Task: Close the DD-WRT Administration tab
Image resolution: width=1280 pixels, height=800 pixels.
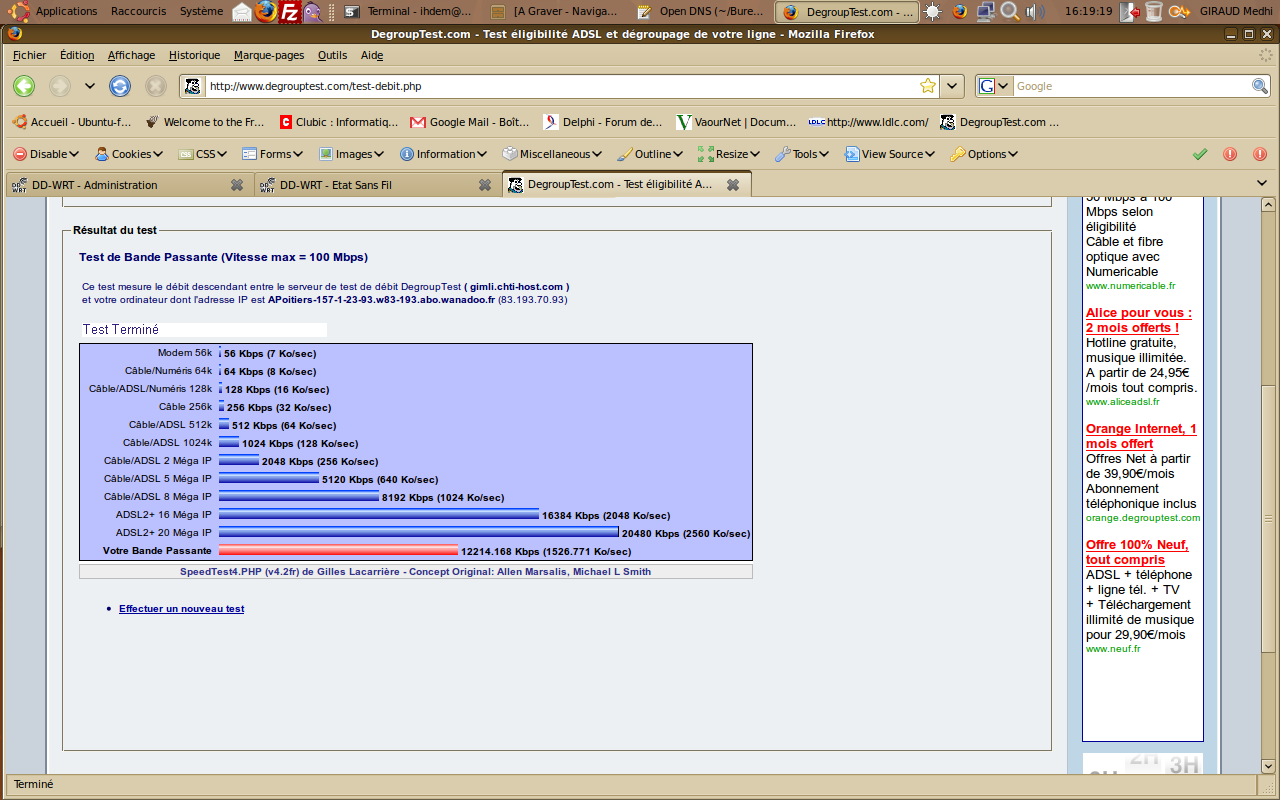Action: (x=237, y=185)
